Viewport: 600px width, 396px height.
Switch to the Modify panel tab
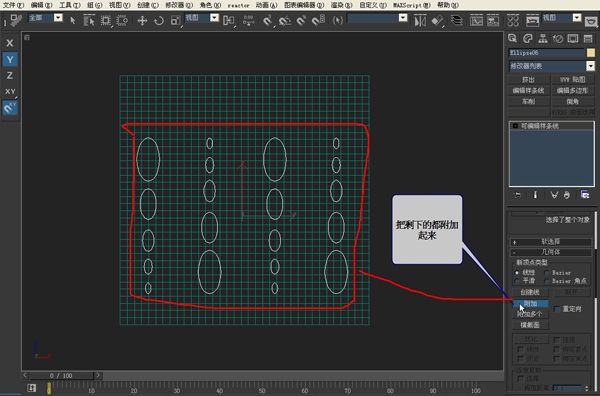[x=528, y=38]
